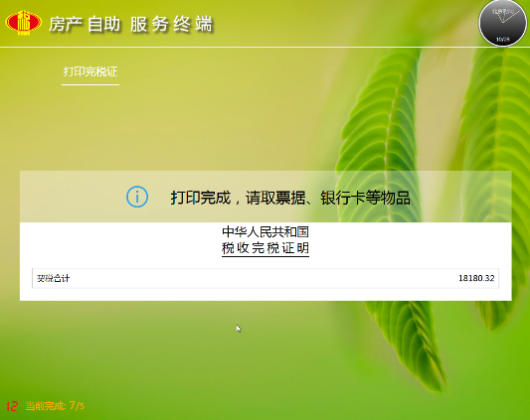Image resolution: width=530 pixels, height=420 pixels.
Task: Click the 18180.32 amount value
Action: pos(476,278)
